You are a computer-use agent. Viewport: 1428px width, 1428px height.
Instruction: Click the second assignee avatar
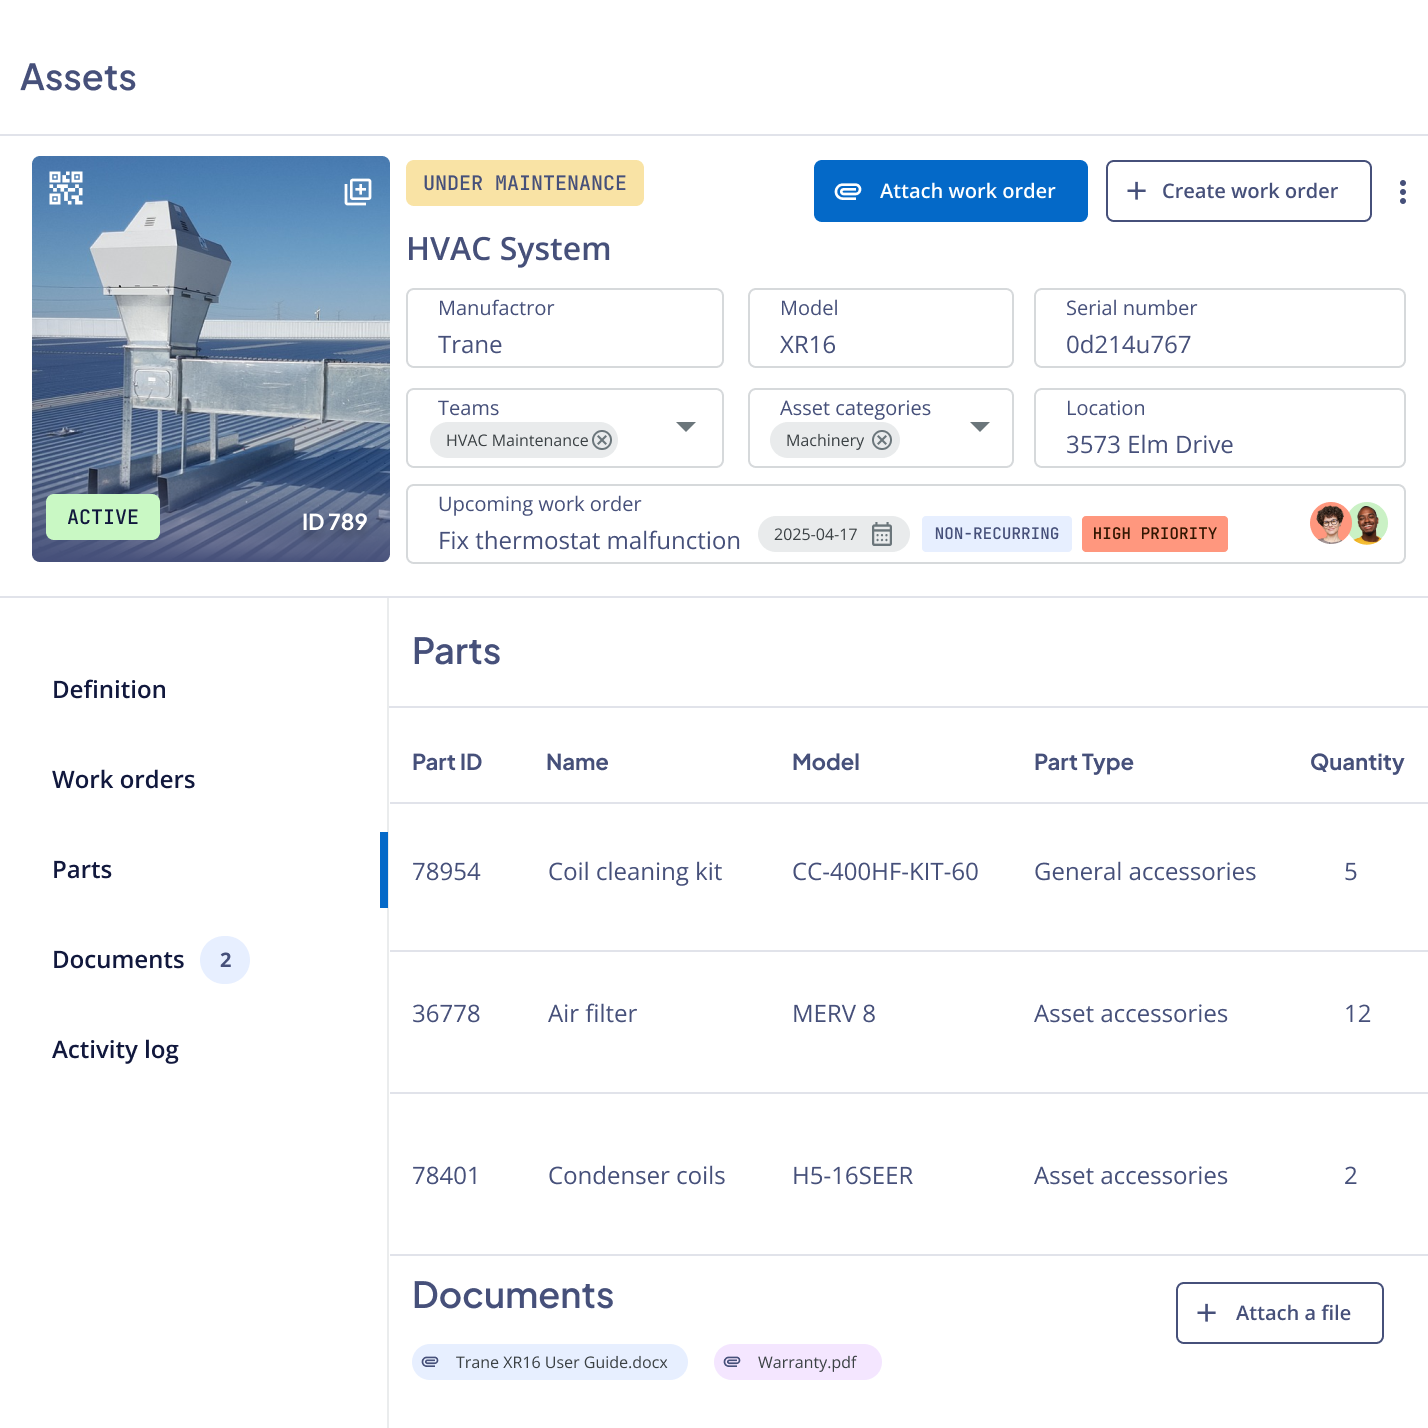click(x=1369, y=523)
